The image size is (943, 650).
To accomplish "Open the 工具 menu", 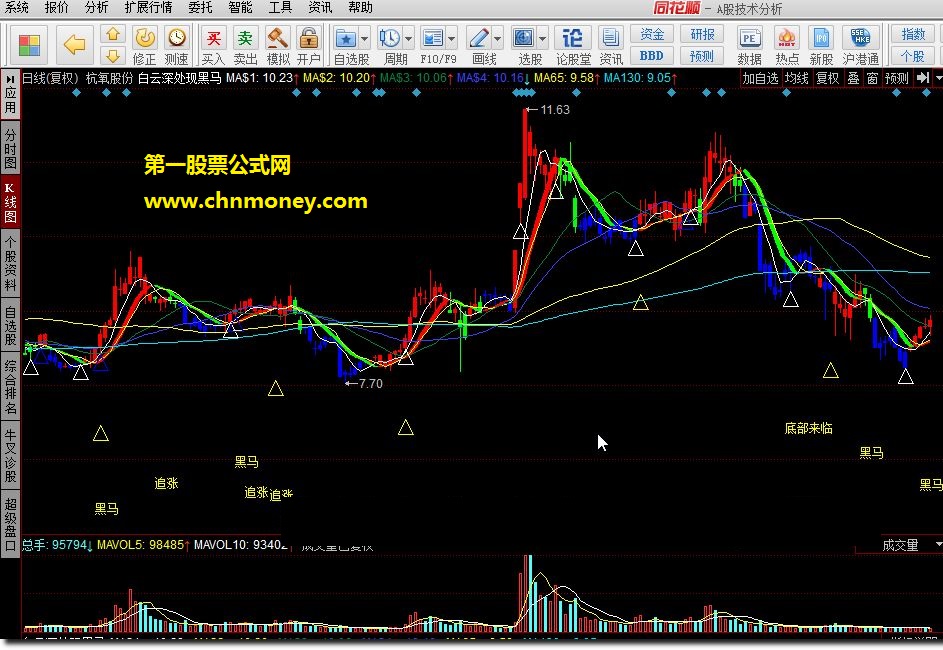I will click(x=280, y=7).
